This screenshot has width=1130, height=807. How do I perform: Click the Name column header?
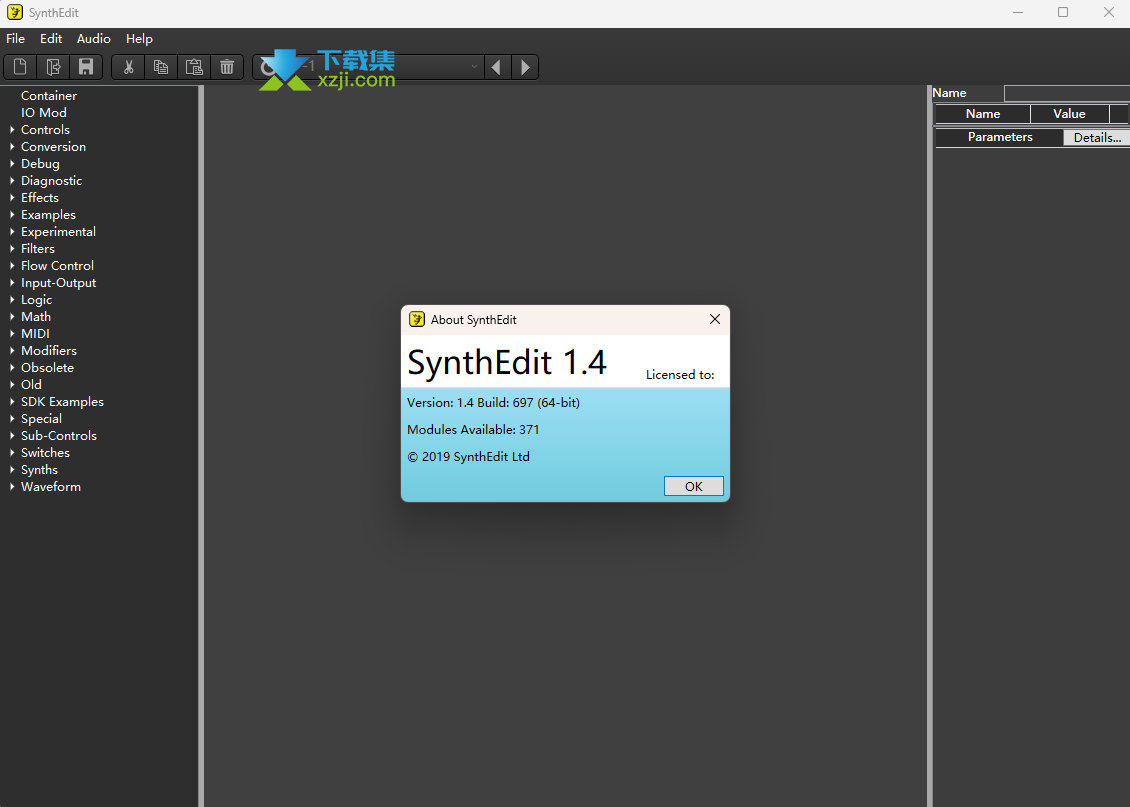982,114
